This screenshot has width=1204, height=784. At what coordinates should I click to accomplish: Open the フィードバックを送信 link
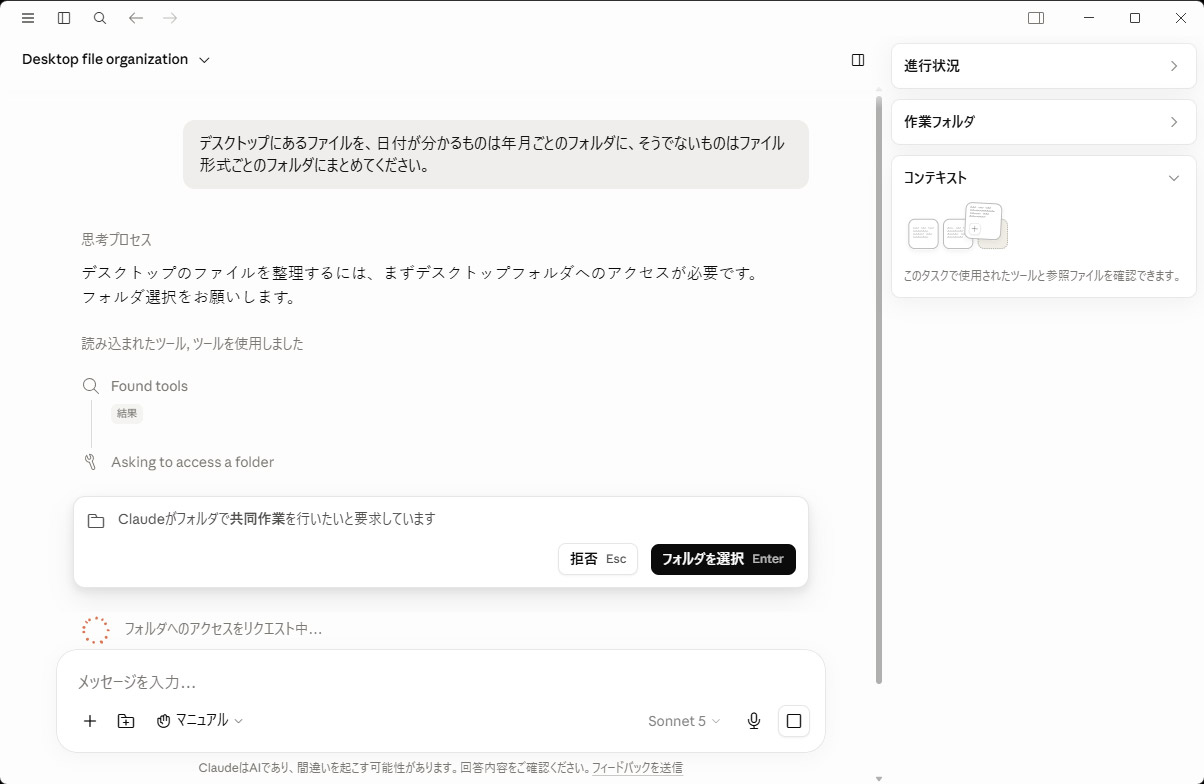click(x=637, y=768)
